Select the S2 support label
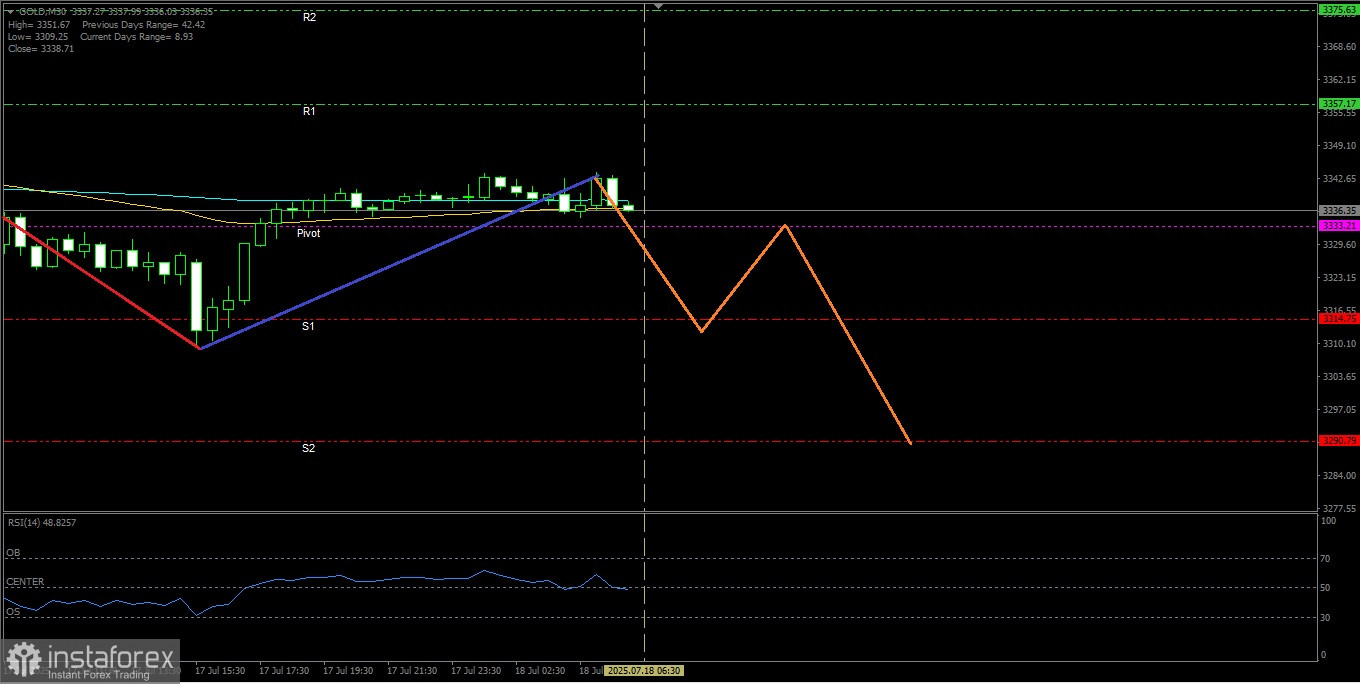 [x=309, y=449]
